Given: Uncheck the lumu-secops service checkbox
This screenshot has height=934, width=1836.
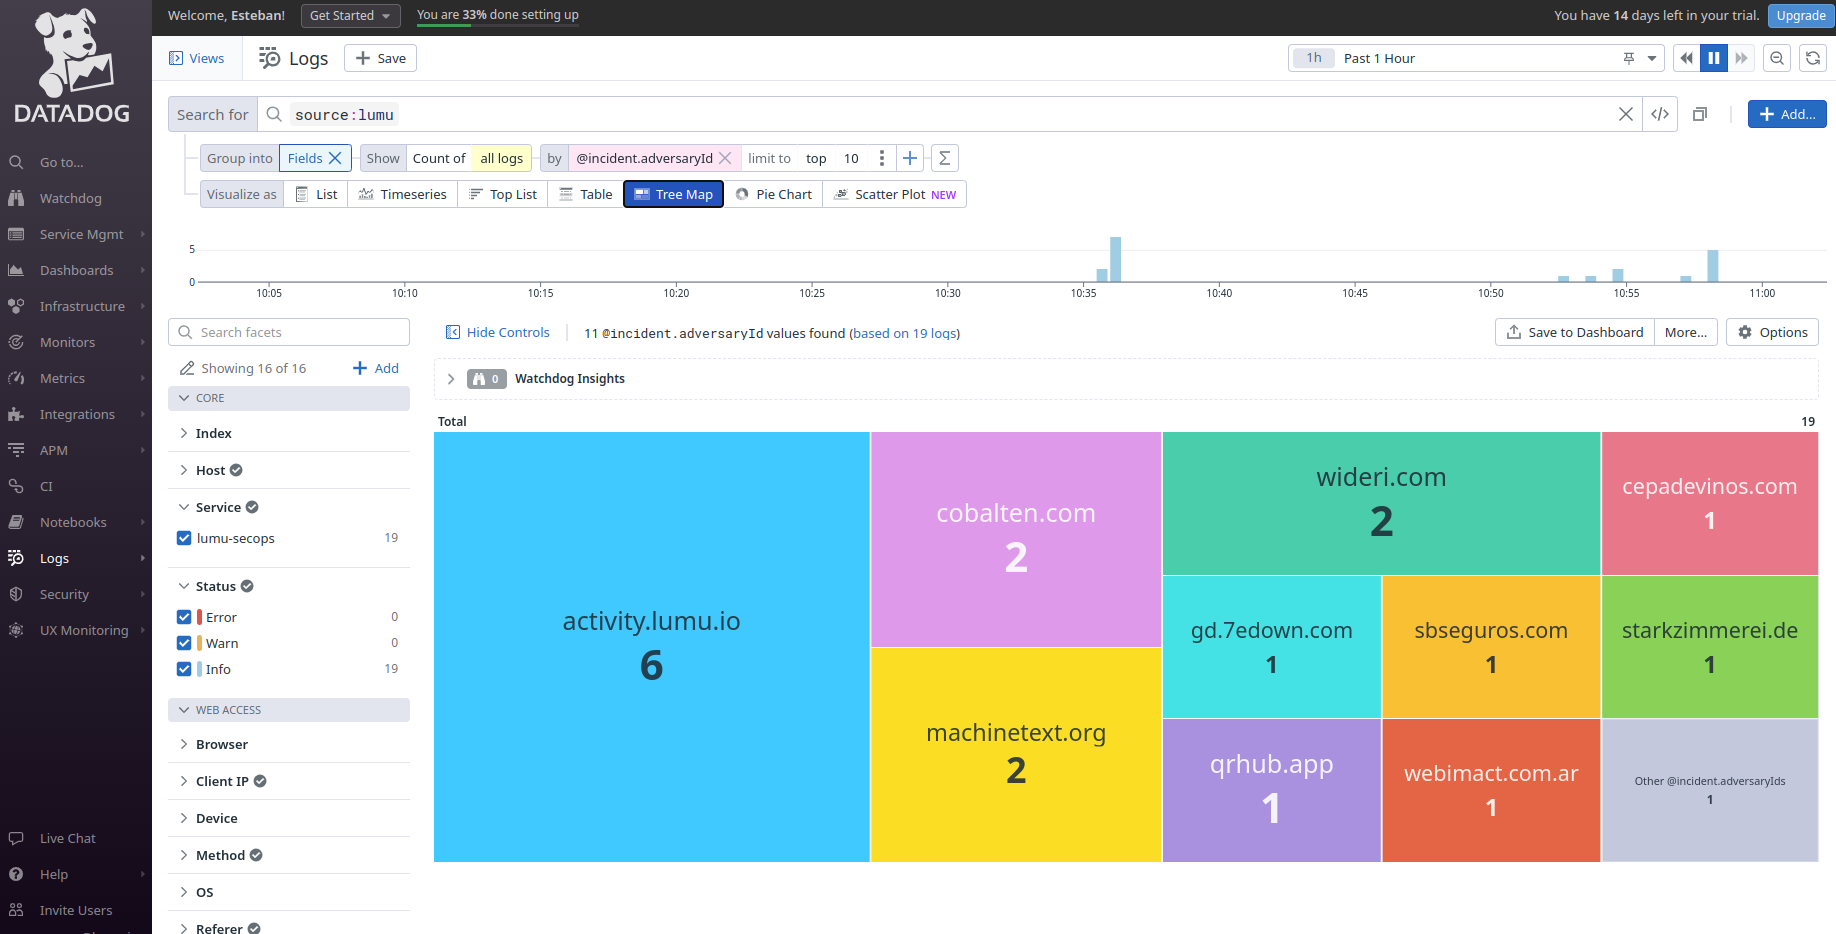Looking at the screenshot, I should [184, 538].
